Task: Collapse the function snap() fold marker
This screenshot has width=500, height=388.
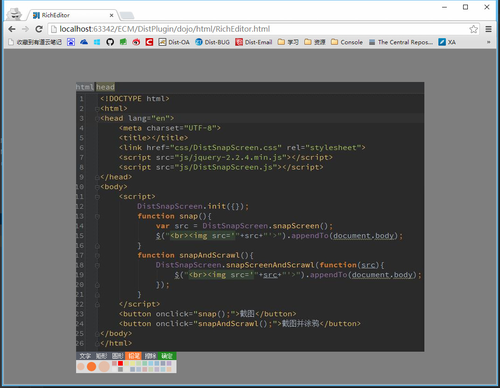Action: point(97,217)
